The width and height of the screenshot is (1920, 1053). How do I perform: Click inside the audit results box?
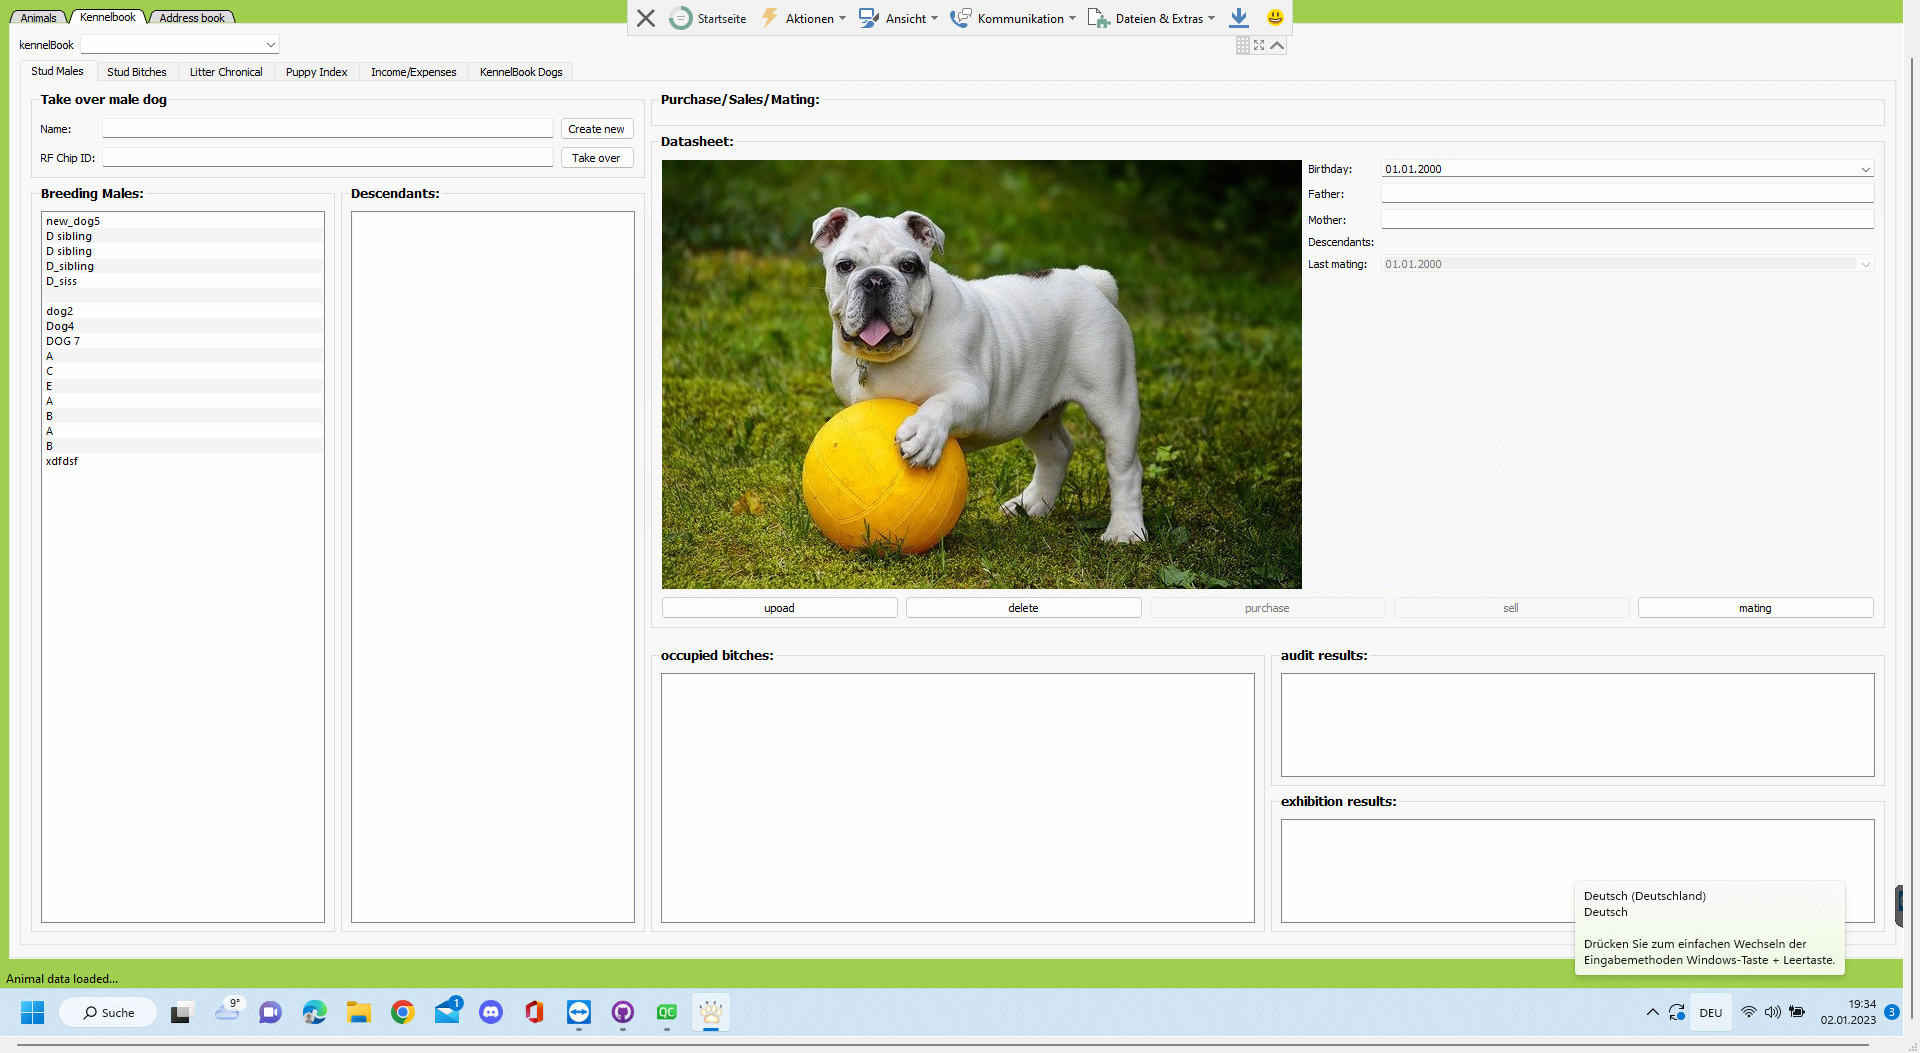click(1577, 725)
